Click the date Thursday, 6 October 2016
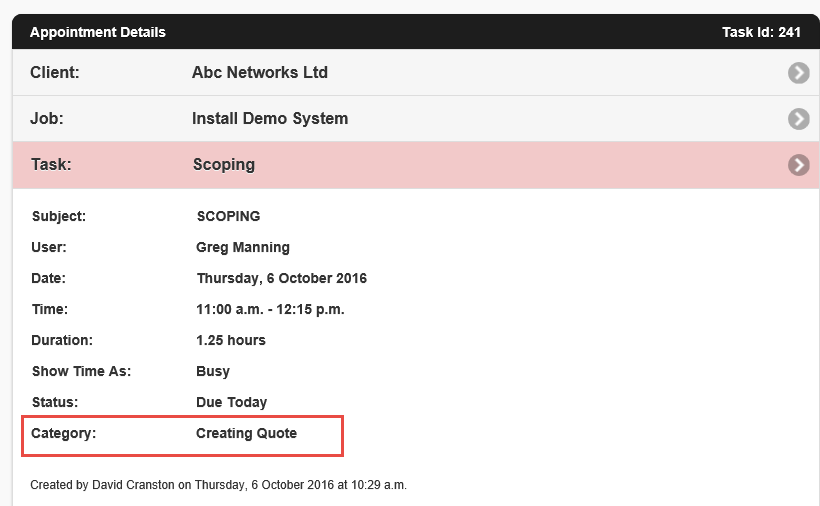Screen dimensions: 820x506 (x=282, y=278)
